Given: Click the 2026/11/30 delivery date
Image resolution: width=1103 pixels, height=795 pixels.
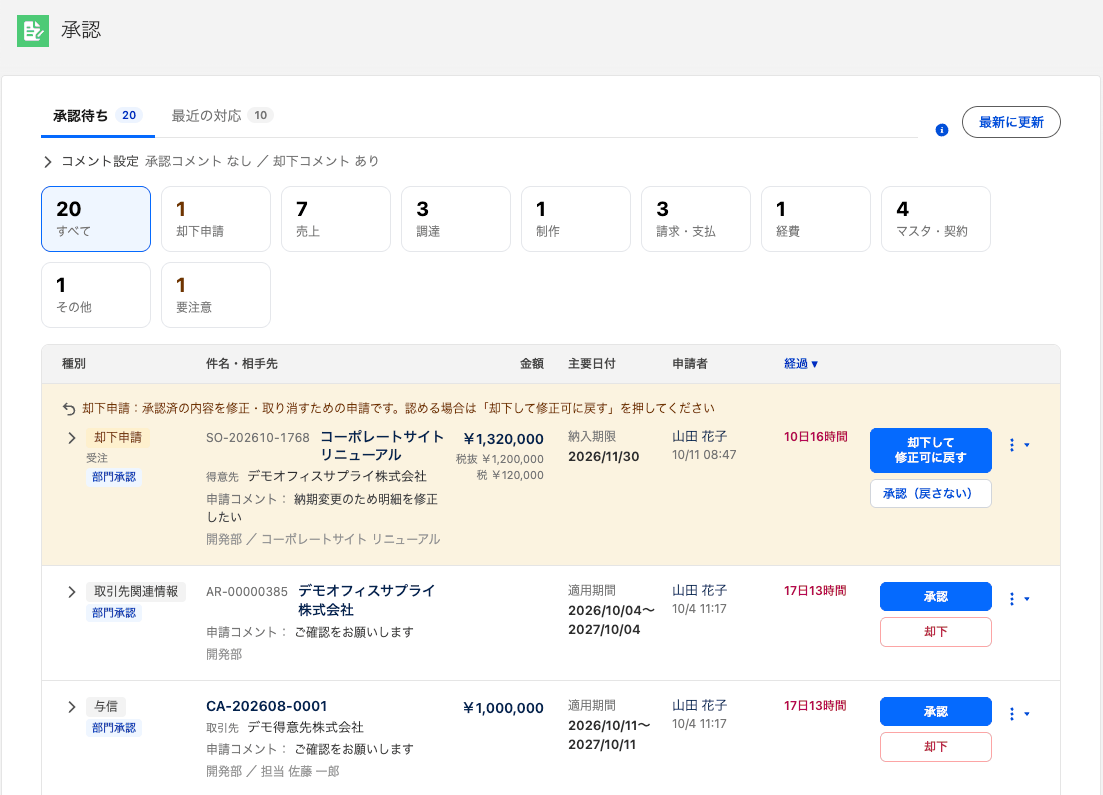Looking at the screenshot, I should point(604,457).
